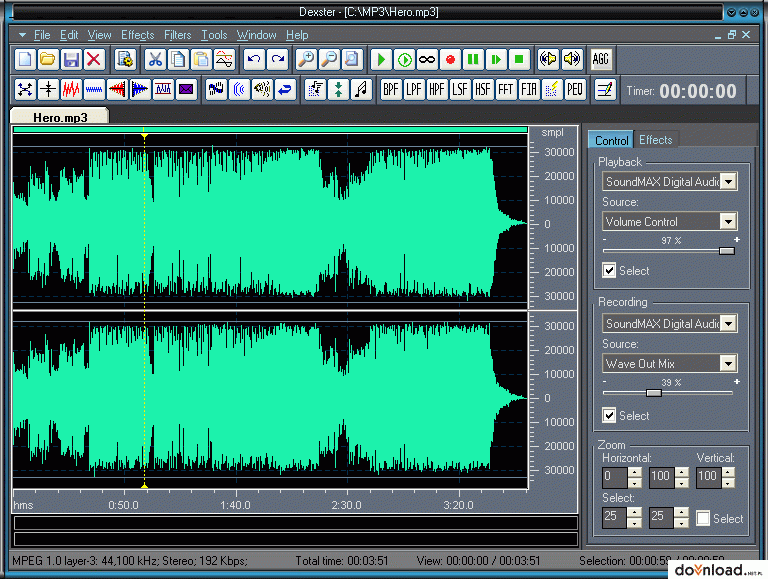Start playback with the green Play button
The width and height of the screenshot is (768, 579).
(381, 60)
